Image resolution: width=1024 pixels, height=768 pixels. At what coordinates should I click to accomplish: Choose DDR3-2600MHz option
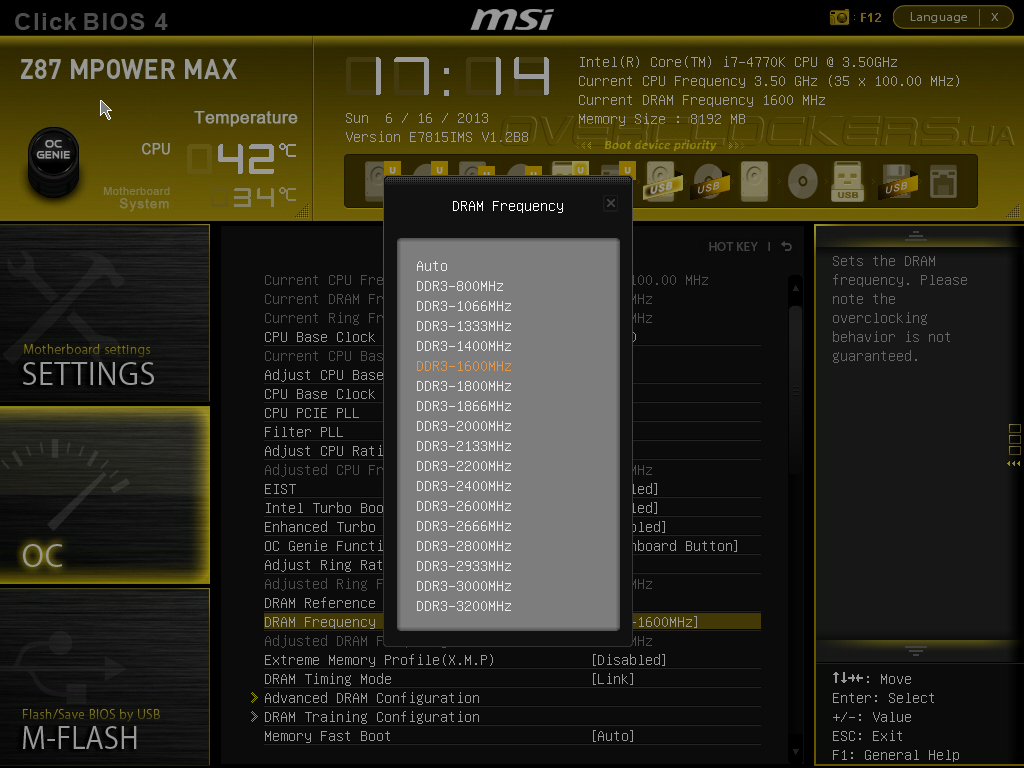pyautogui.click(x=464, y=506)
